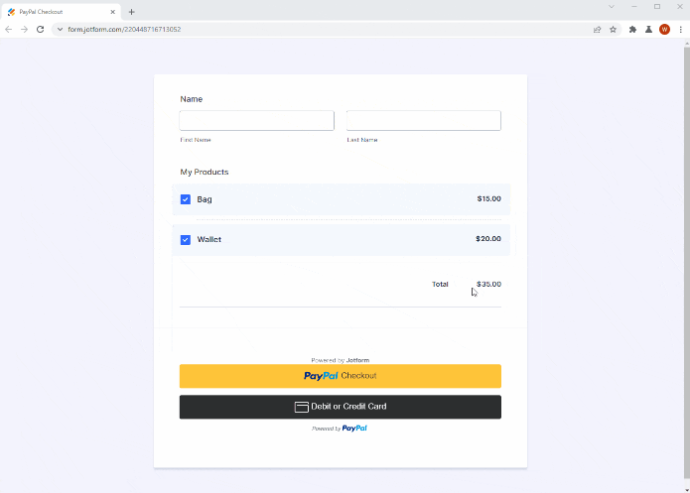The width and height of the screenshot is (690, 493).
Task: Open the profile avatar W
Action: coord(664,29)
